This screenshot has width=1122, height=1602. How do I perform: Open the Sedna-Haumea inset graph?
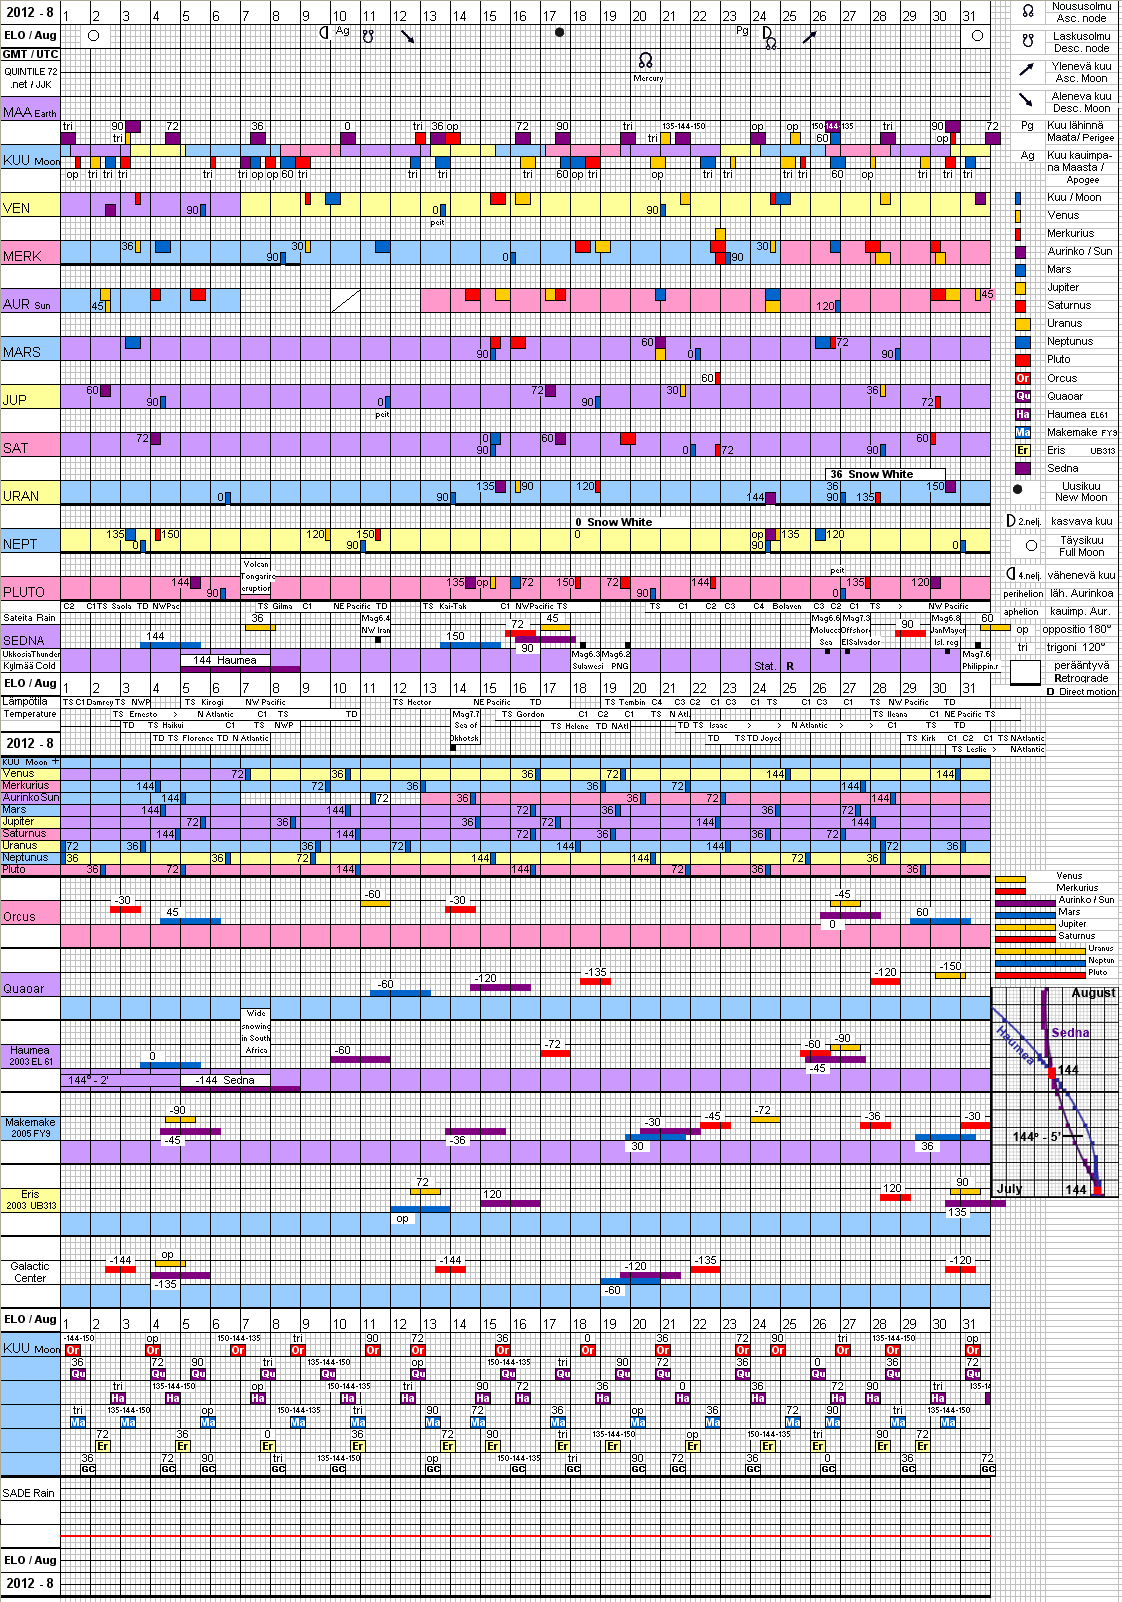pyautogui.click(x=1055, y=1091)
